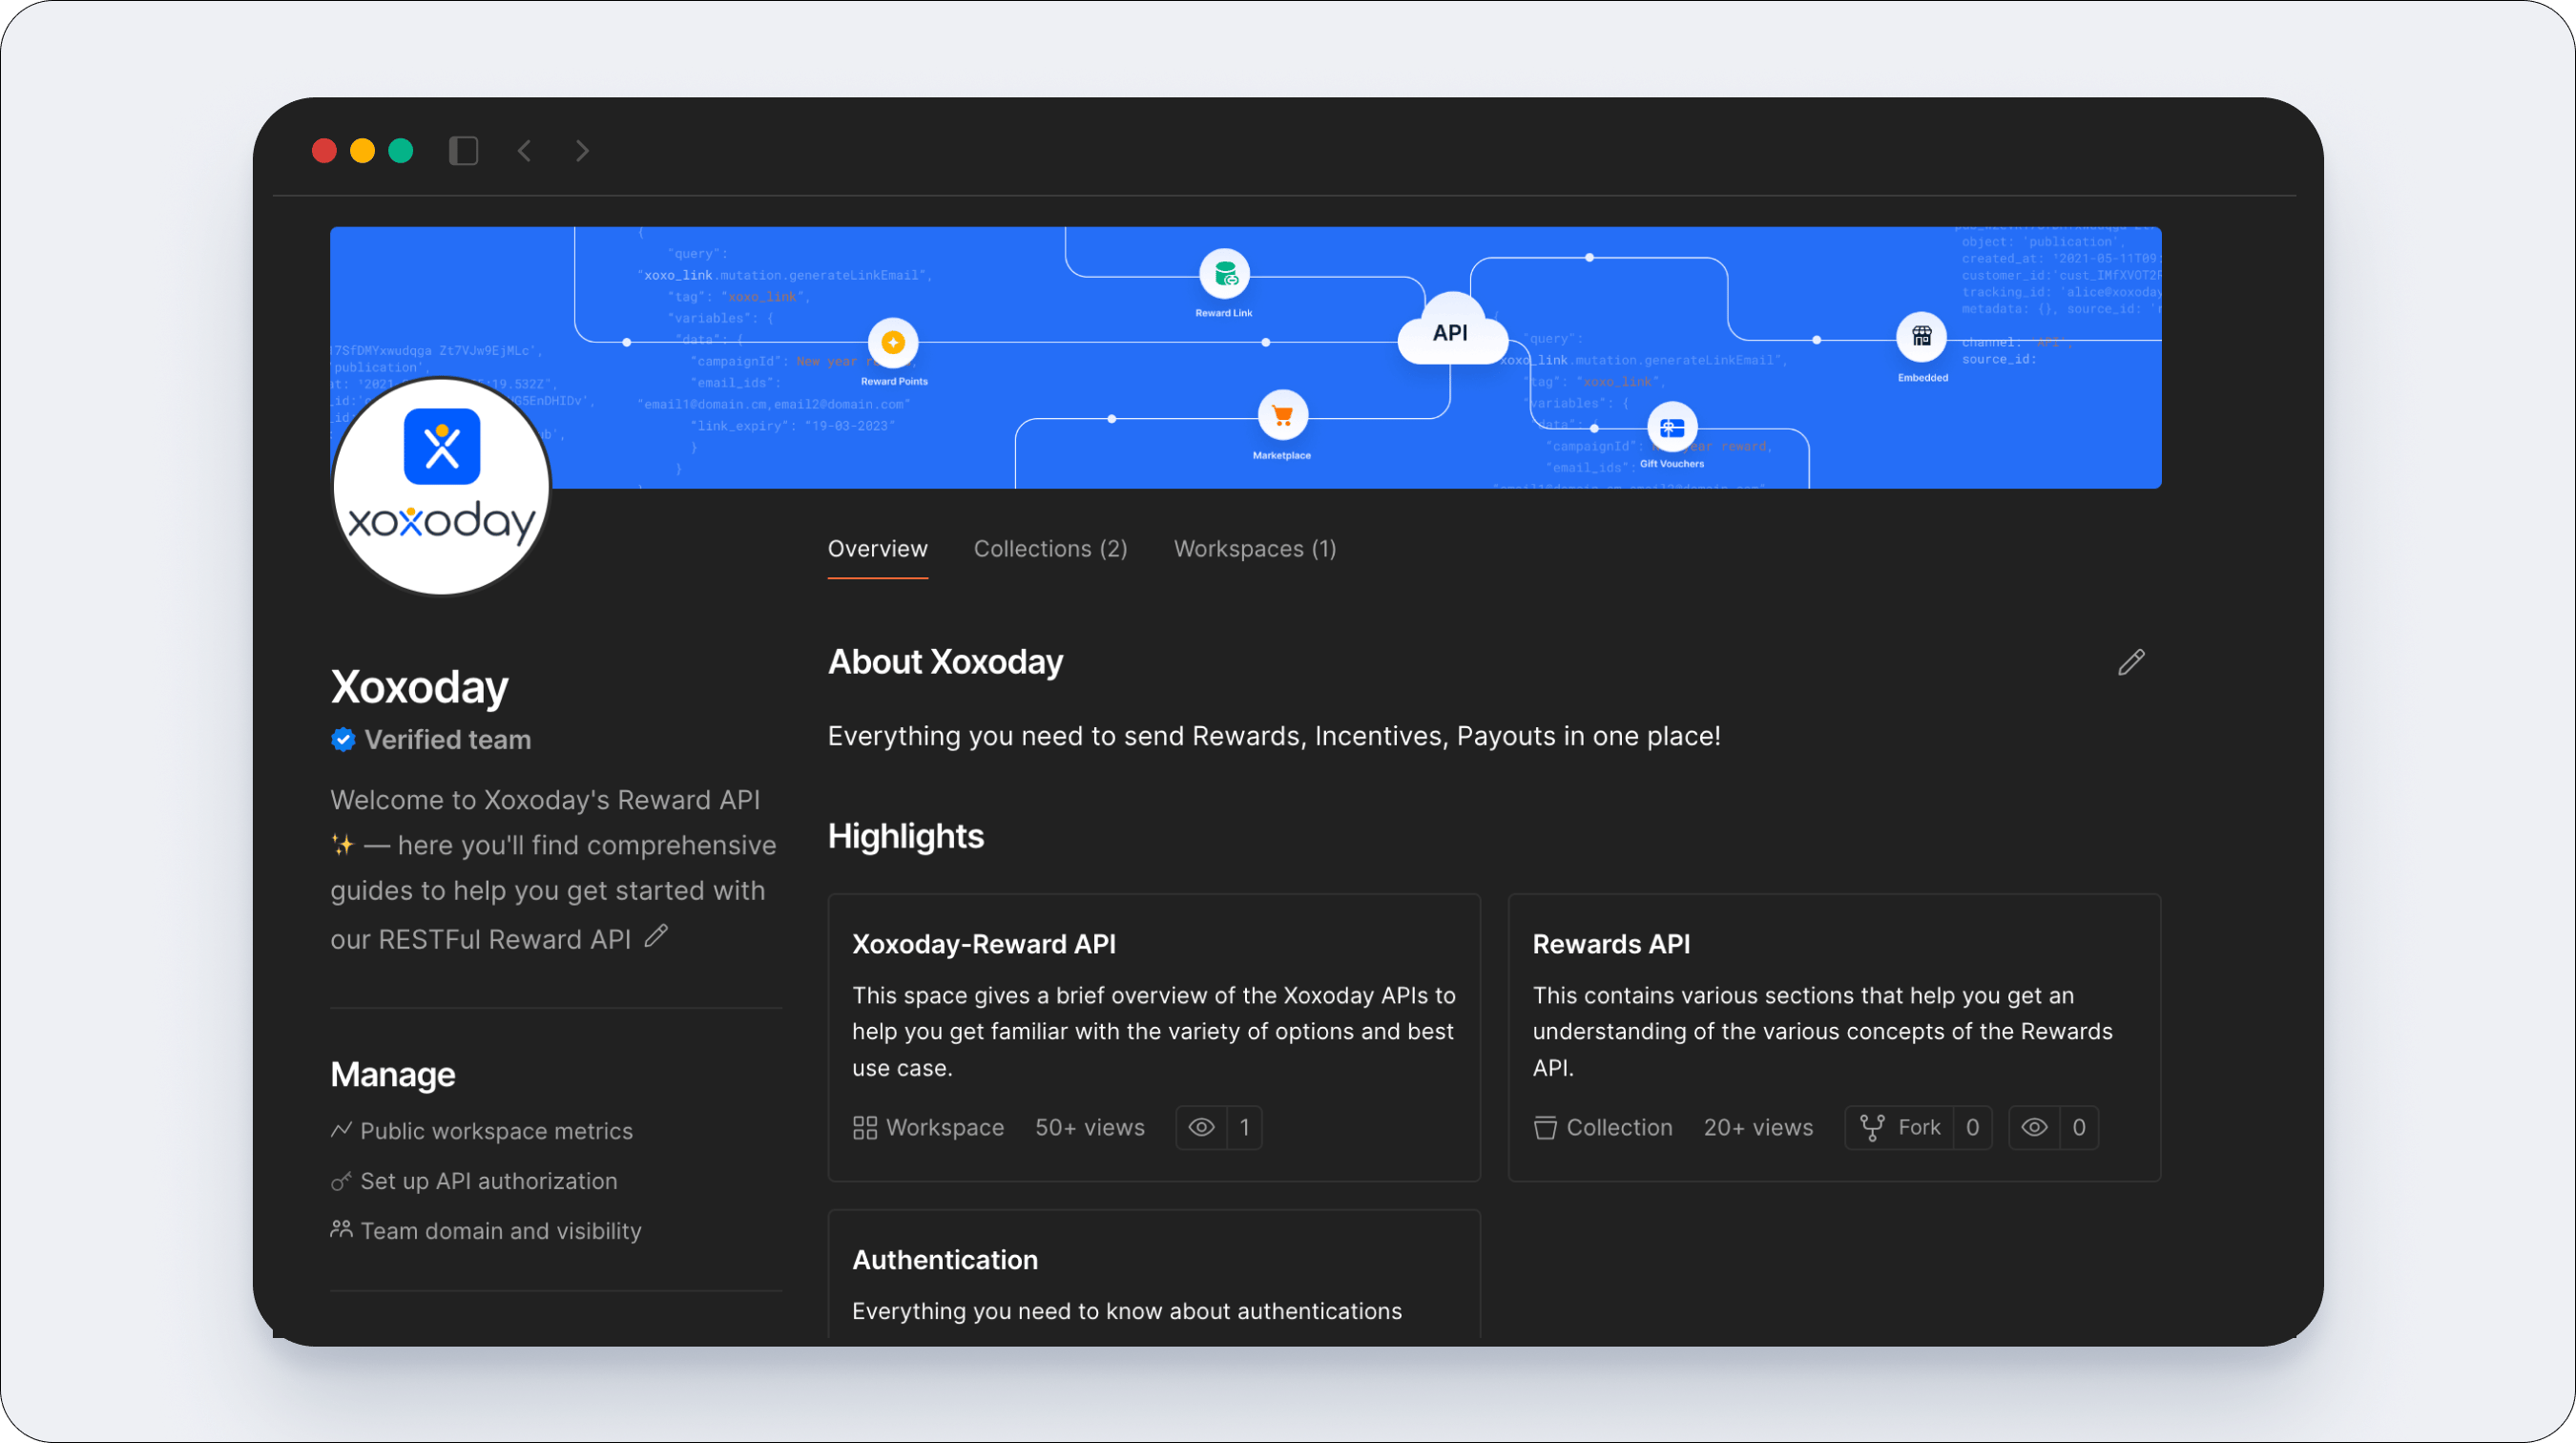
Task: Open the Rewards API highlight
Action: point(1834,1038)
